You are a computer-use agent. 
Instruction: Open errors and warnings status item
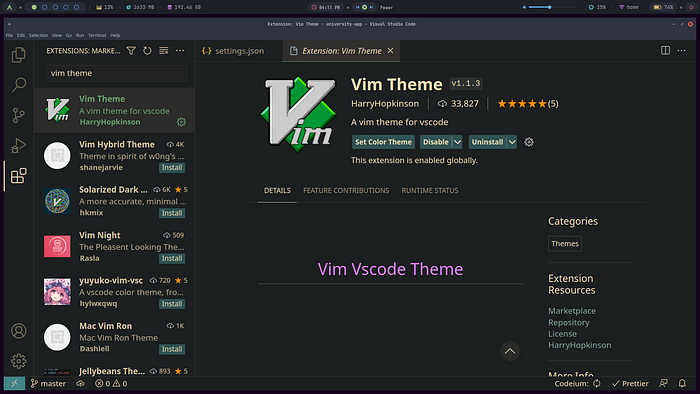tap(111, 383)
